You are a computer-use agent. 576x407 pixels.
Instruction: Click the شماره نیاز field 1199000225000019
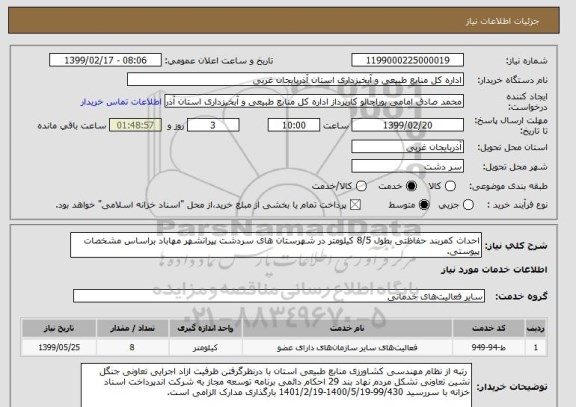[407, 60]
